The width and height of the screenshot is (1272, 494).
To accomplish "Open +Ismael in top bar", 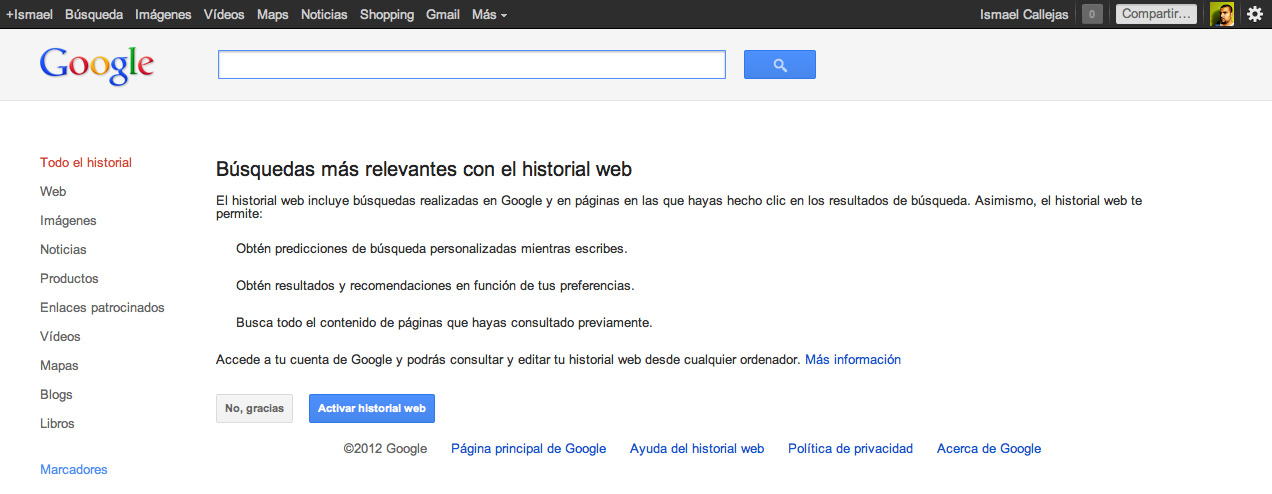I will tap(29, 15).
